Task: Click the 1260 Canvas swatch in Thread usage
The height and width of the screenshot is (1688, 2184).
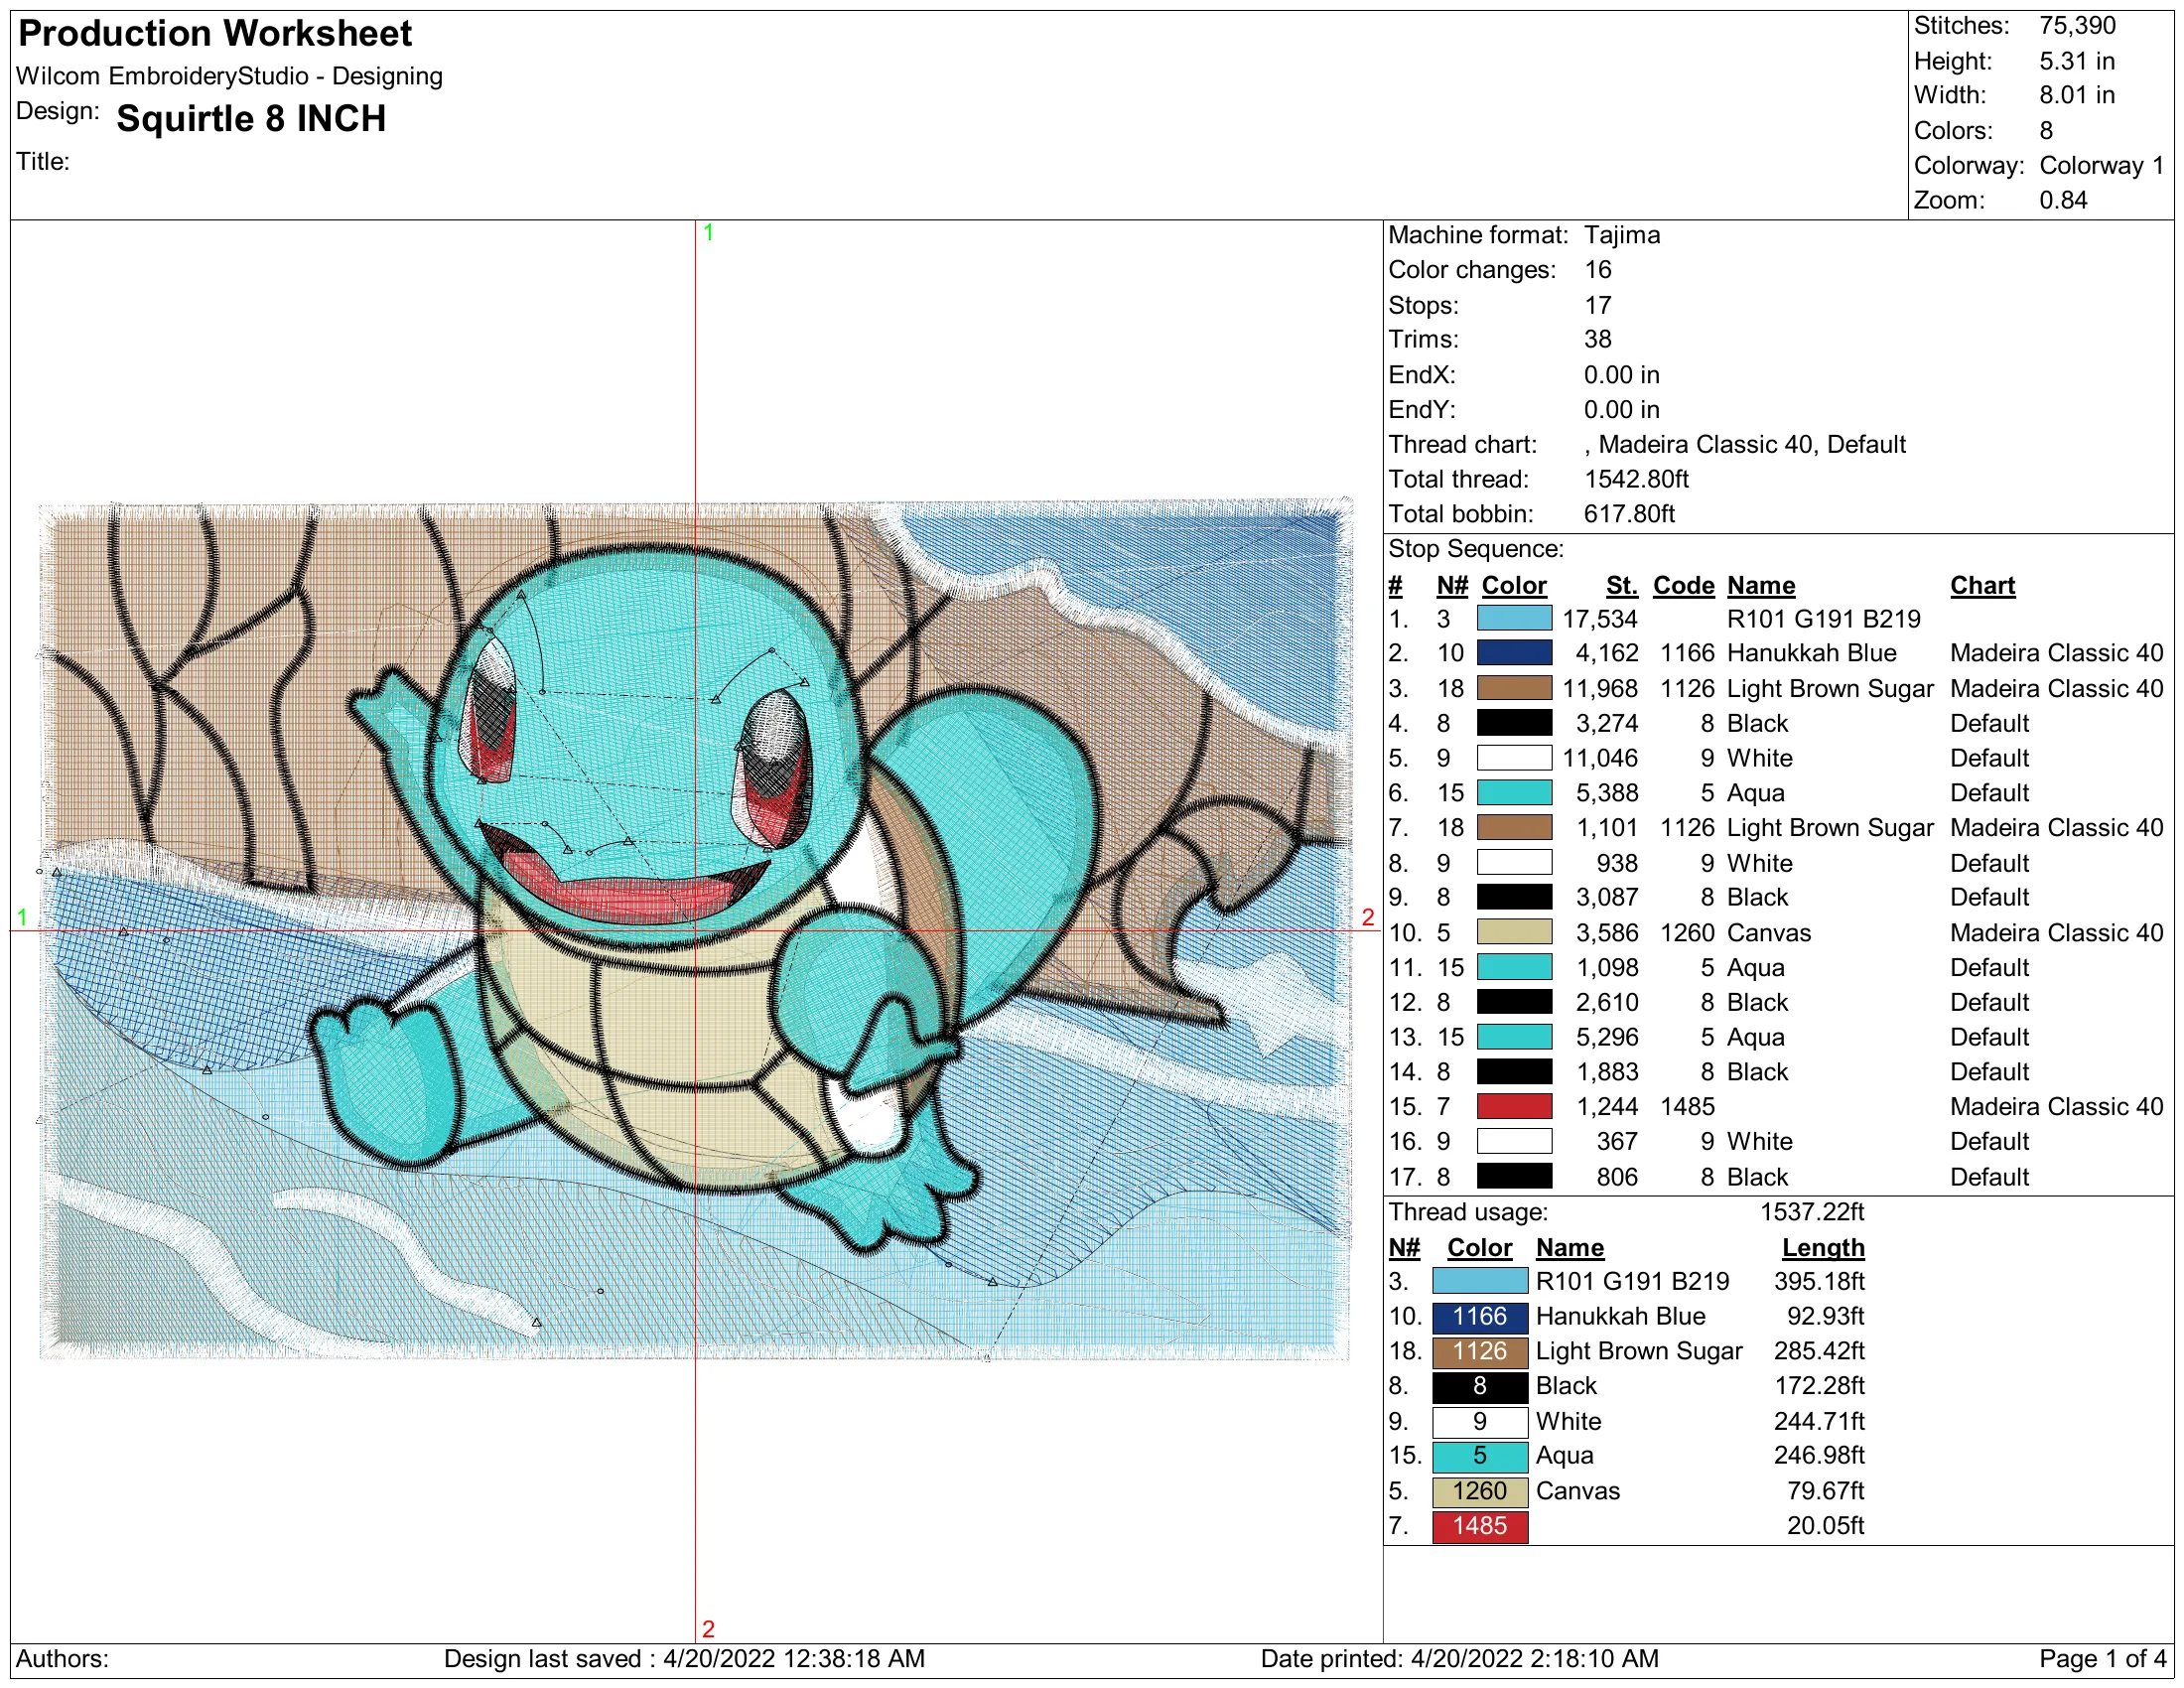Action: [1479, 1492]
